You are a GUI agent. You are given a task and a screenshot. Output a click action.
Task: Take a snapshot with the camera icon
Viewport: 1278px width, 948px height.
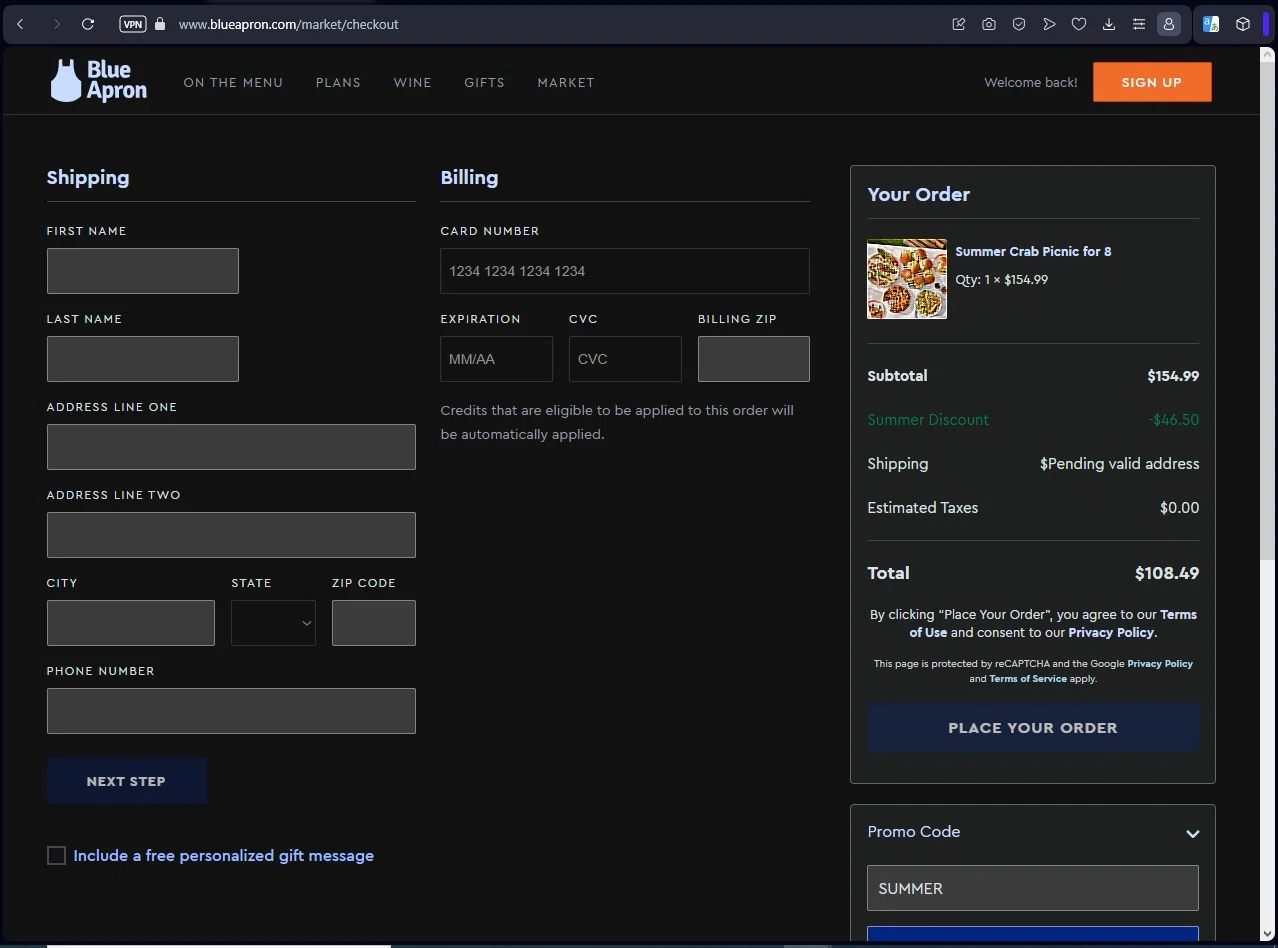(988, 24)
